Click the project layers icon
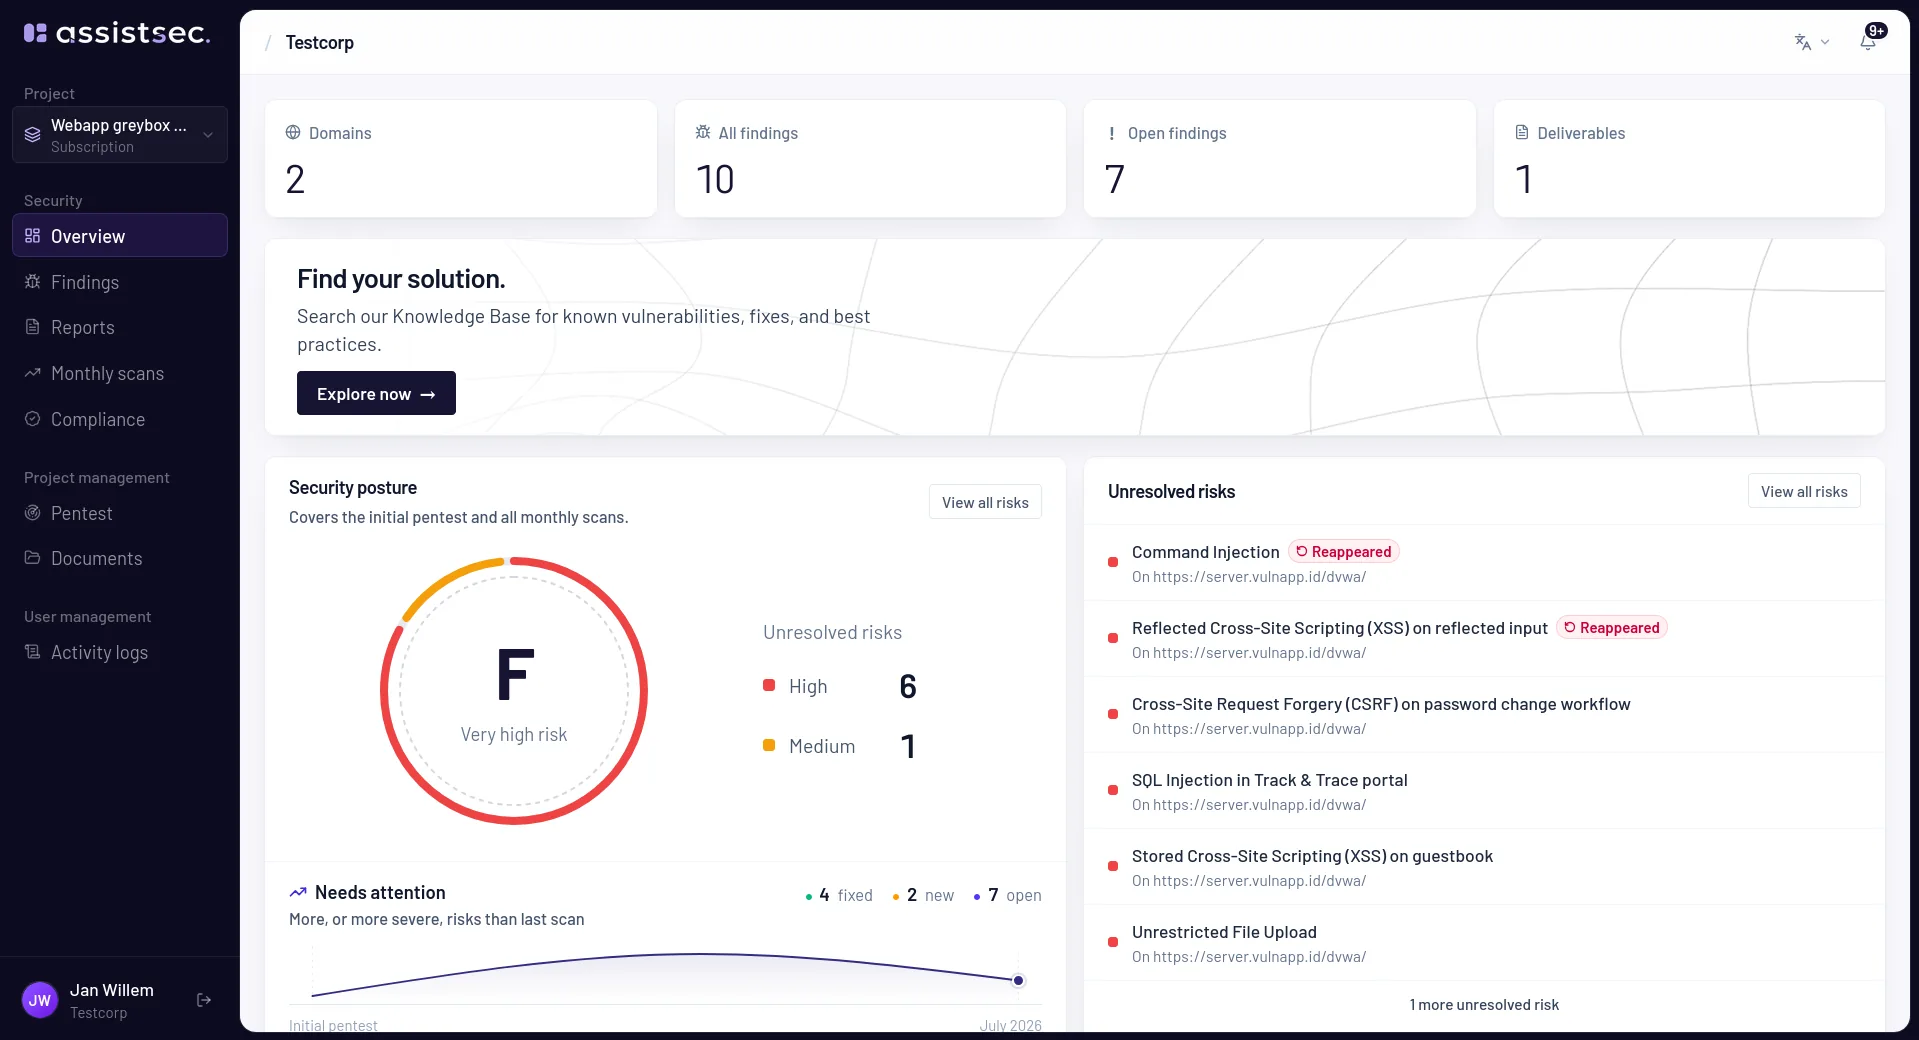The width and height of the screenshot is (1919, 1040). pos(33,135)
